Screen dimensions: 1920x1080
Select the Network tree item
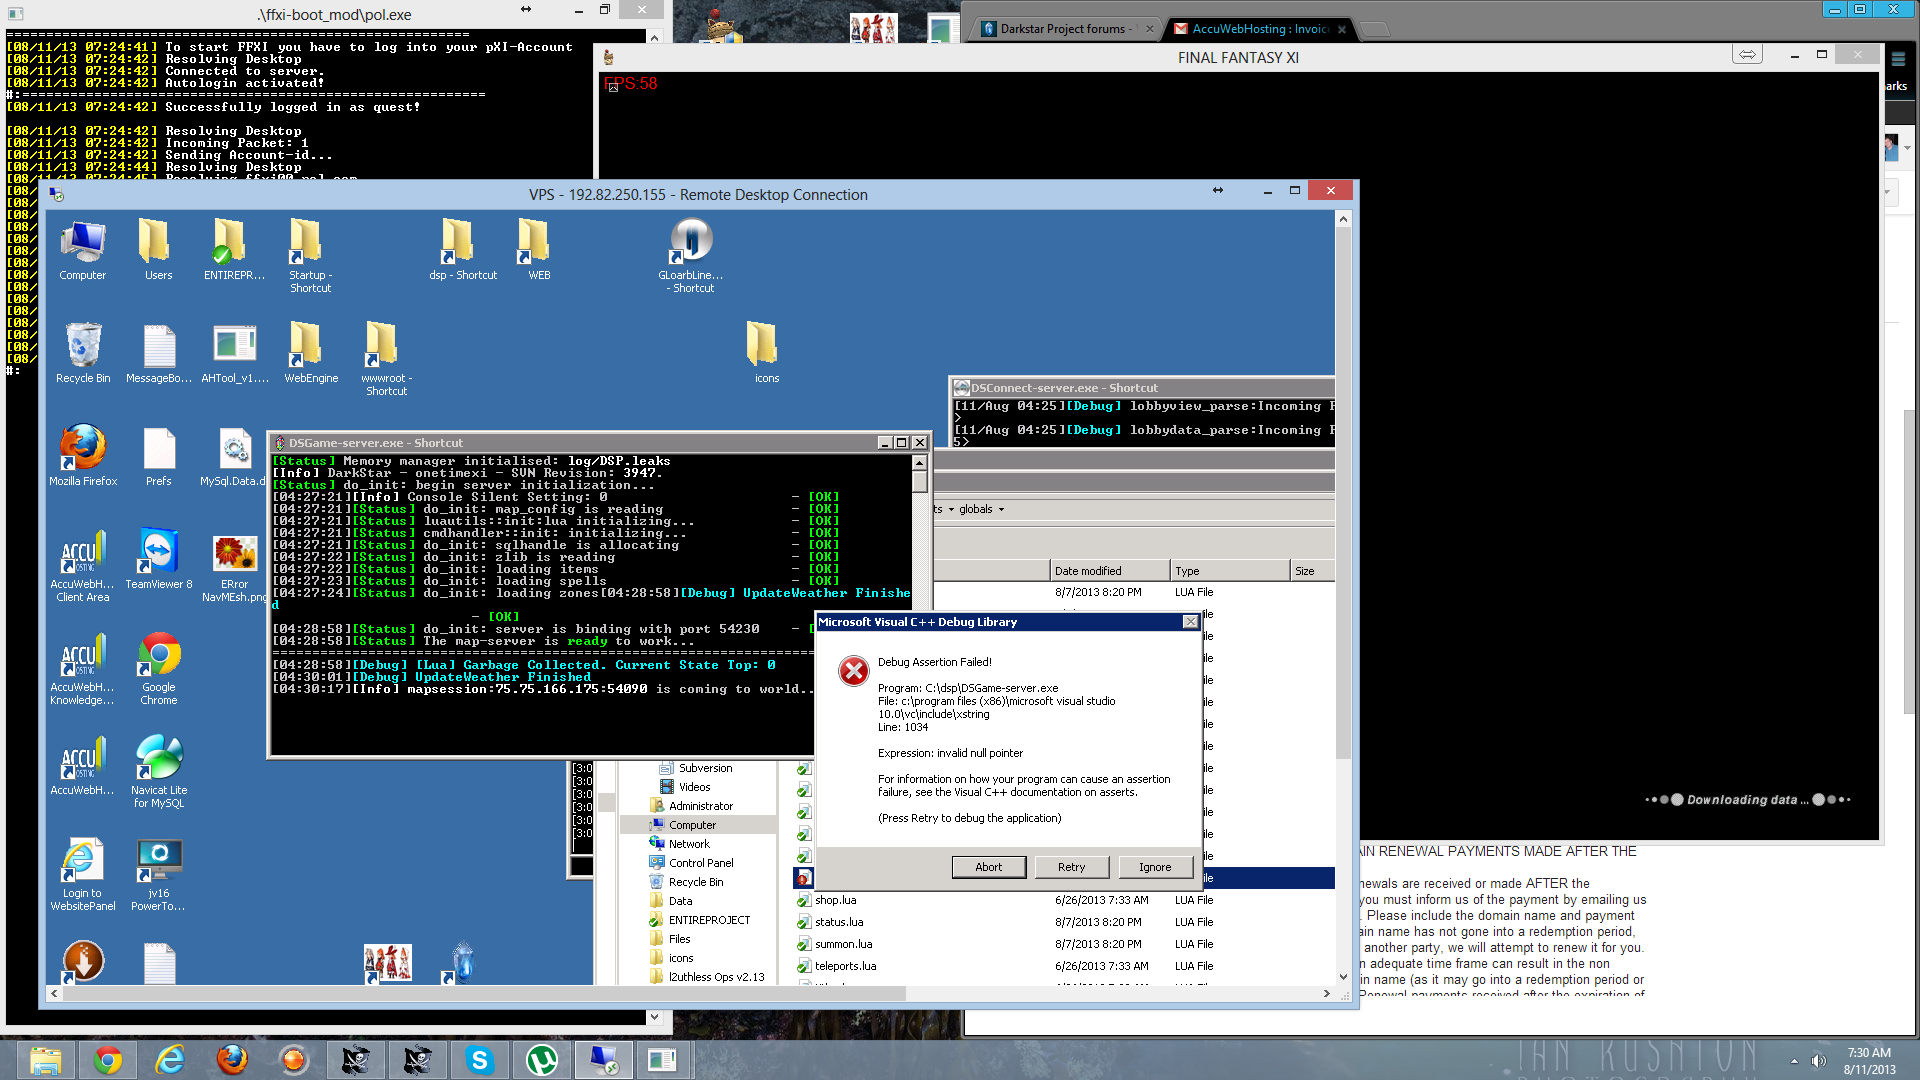pyautogui.click(x=689, y=844)
